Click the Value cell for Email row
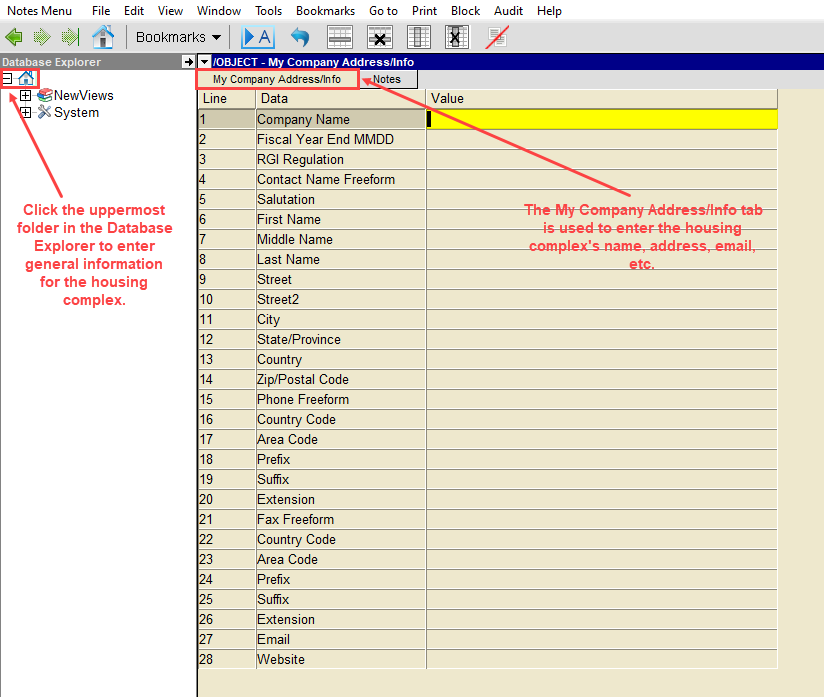This screenshot has width=824, height=697. (x=602, y=639)
